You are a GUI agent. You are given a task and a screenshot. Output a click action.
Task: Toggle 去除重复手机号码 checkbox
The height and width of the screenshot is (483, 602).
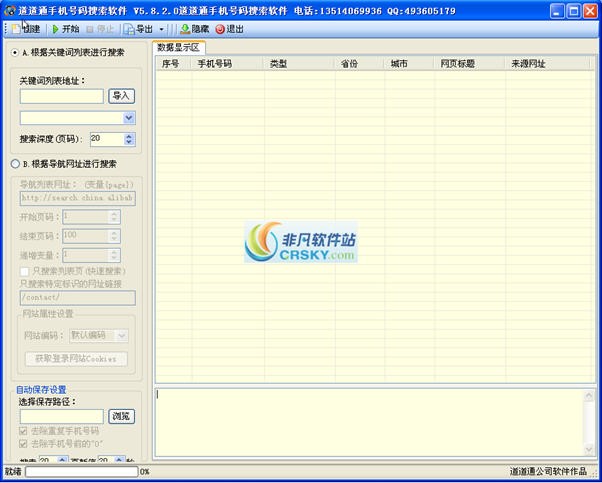tap(24, 431)
